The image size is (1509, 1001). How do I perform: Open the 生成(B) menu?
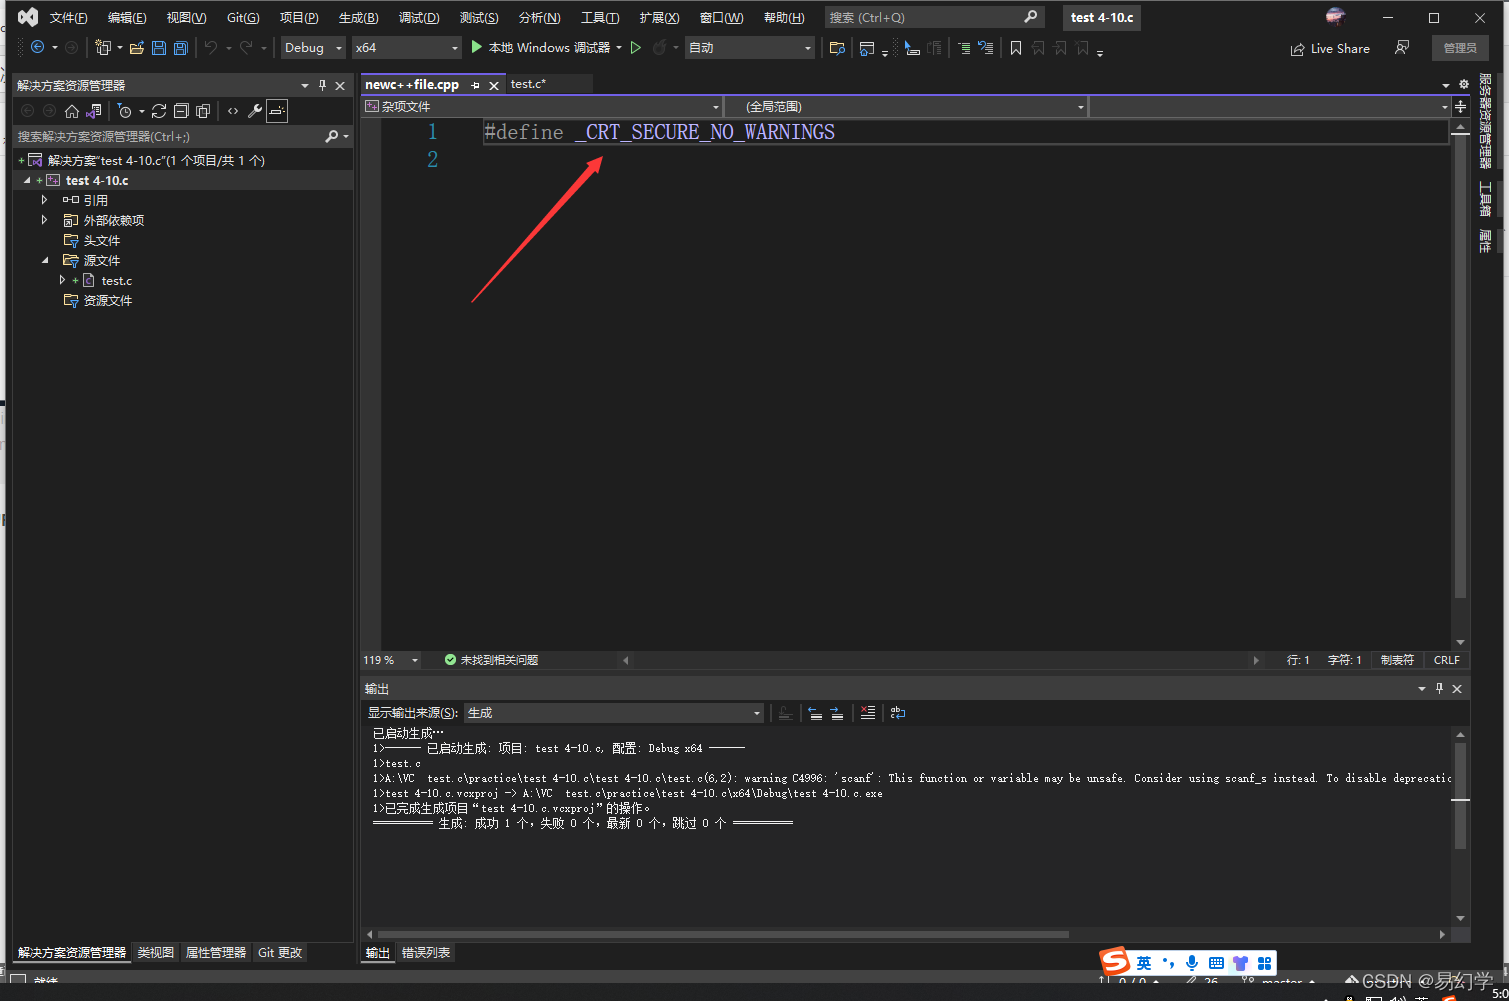point(358,18)
